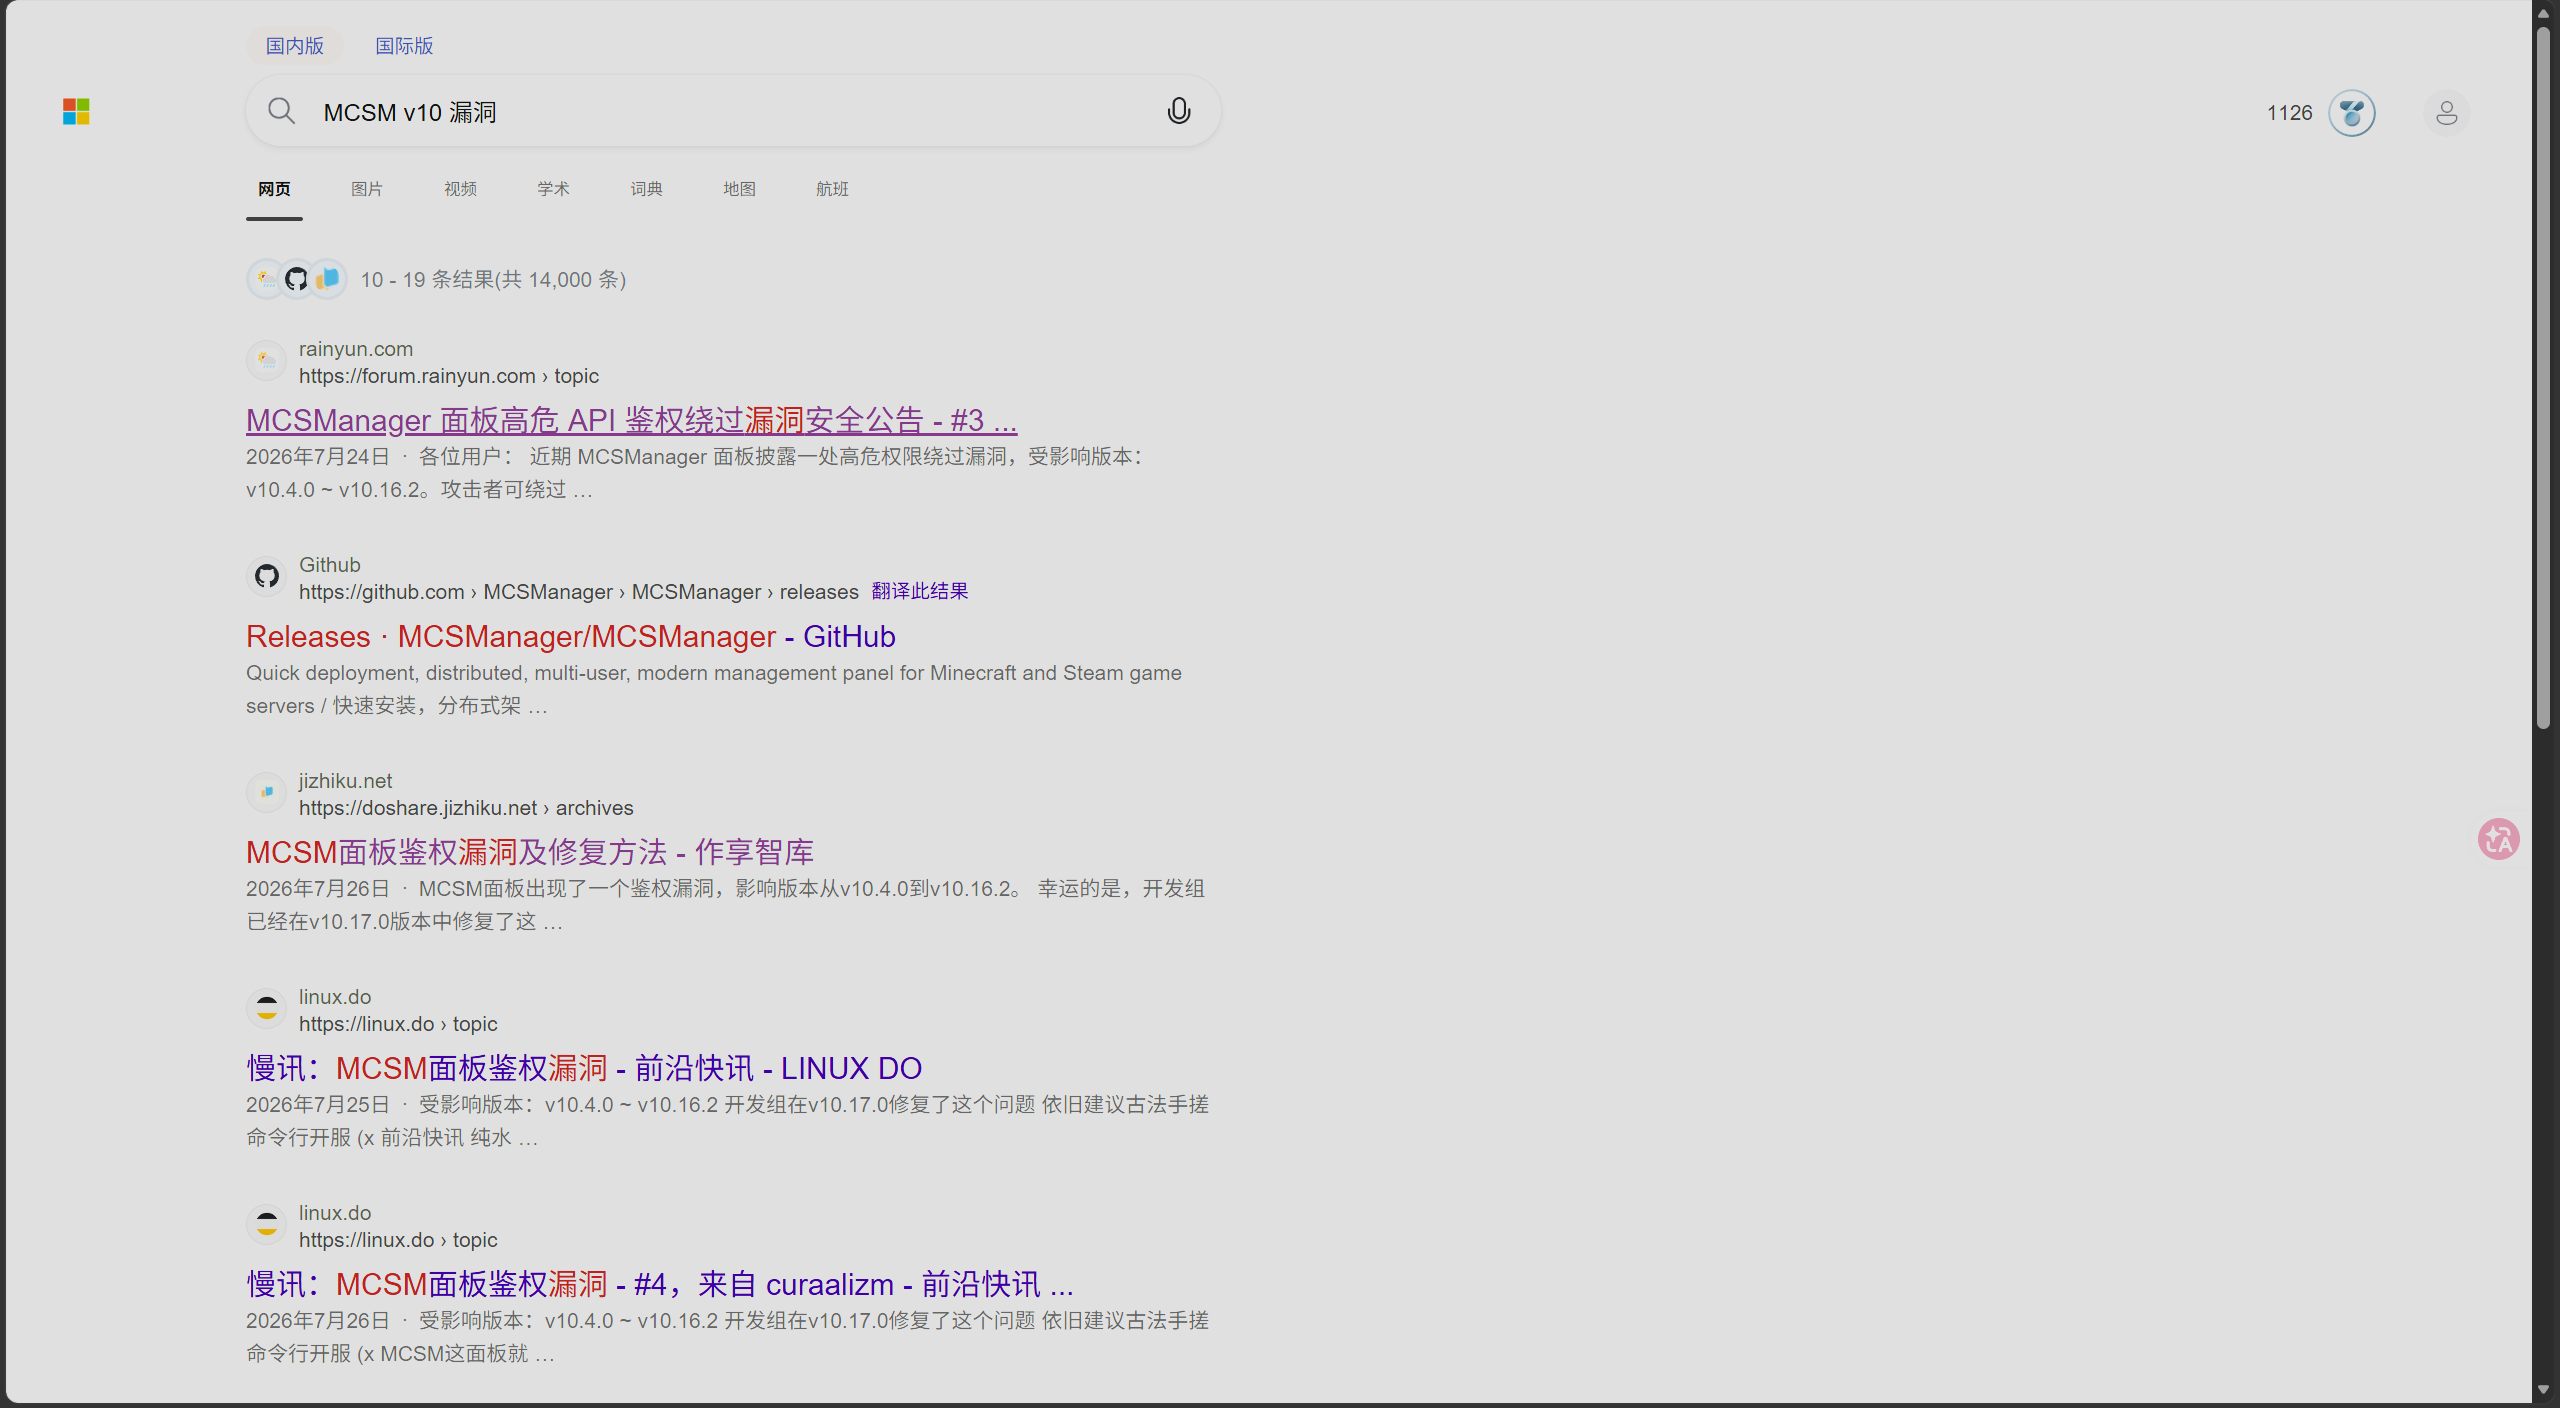Open MCSM面板鉴权漏洞及修复方法 result
2560x1408 pixels.
pyautogui.click(x=530, y=852)
